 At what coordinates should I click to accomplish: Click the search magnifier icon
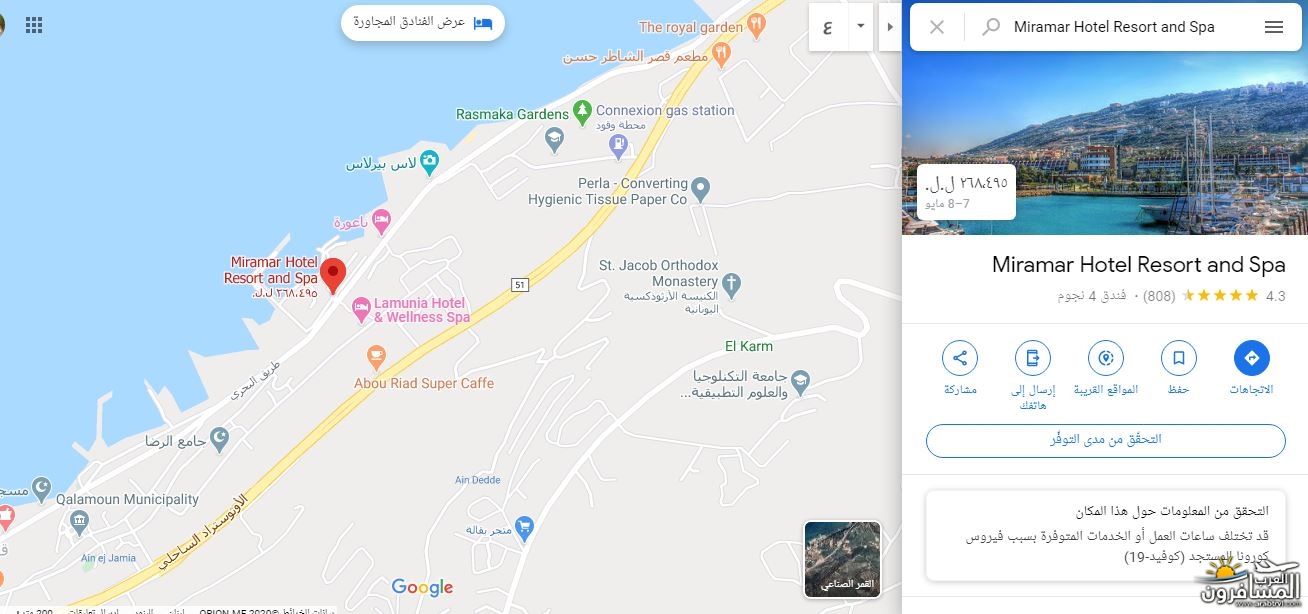pyautogui.click(x=991, y=27)
